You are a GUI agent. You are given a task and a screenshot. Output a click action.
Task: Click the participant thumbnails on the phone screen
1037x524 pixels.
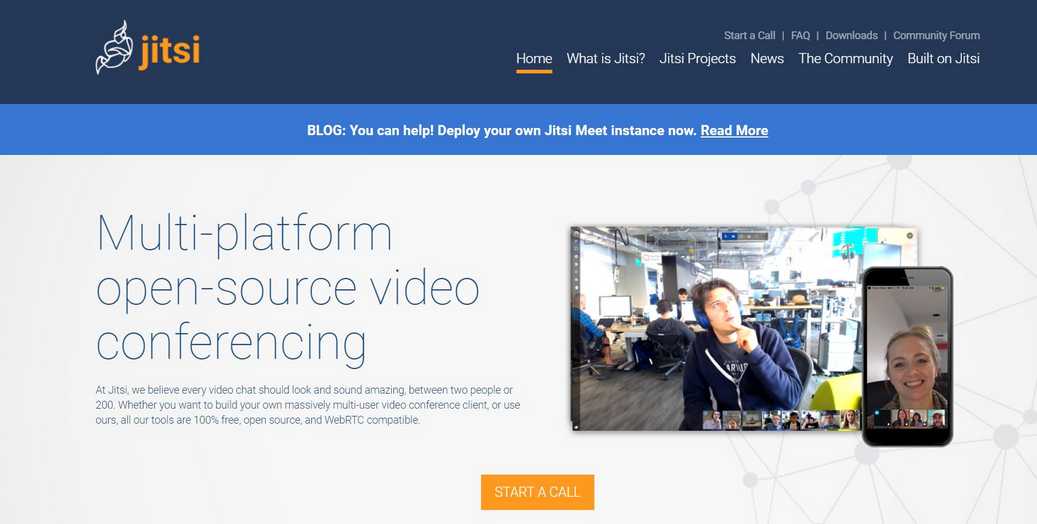pos(910,419)
